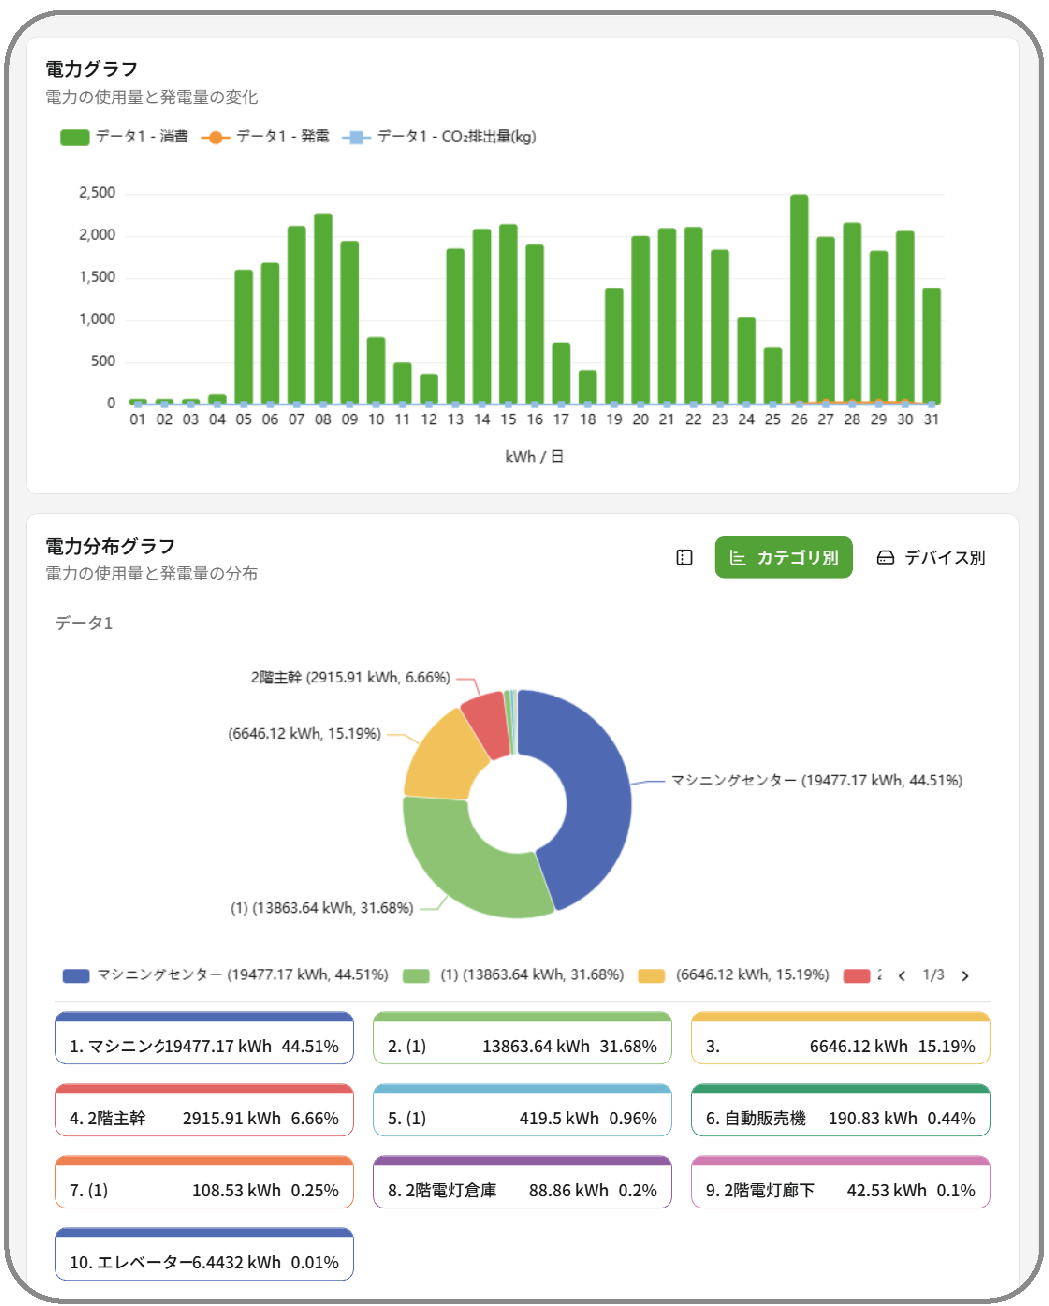1049x1306 pixels.
Task: Switch to デバイス別 view
Action: pyautogui.click(x=931, y=558)
